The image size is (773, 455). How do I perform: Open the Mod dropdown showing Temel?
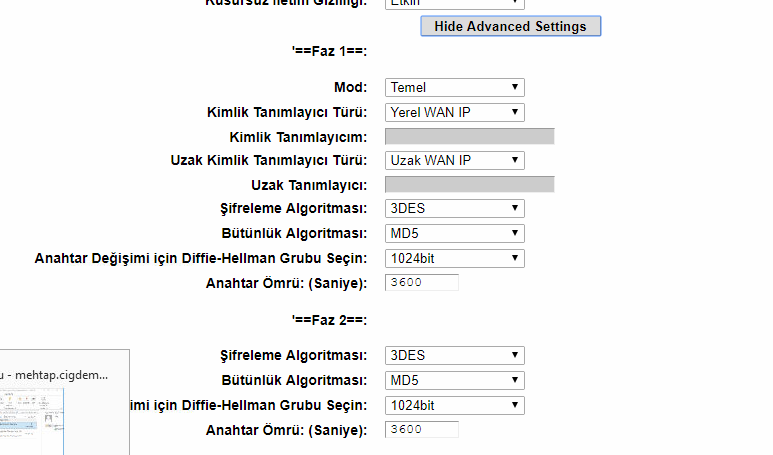point(455,88)
